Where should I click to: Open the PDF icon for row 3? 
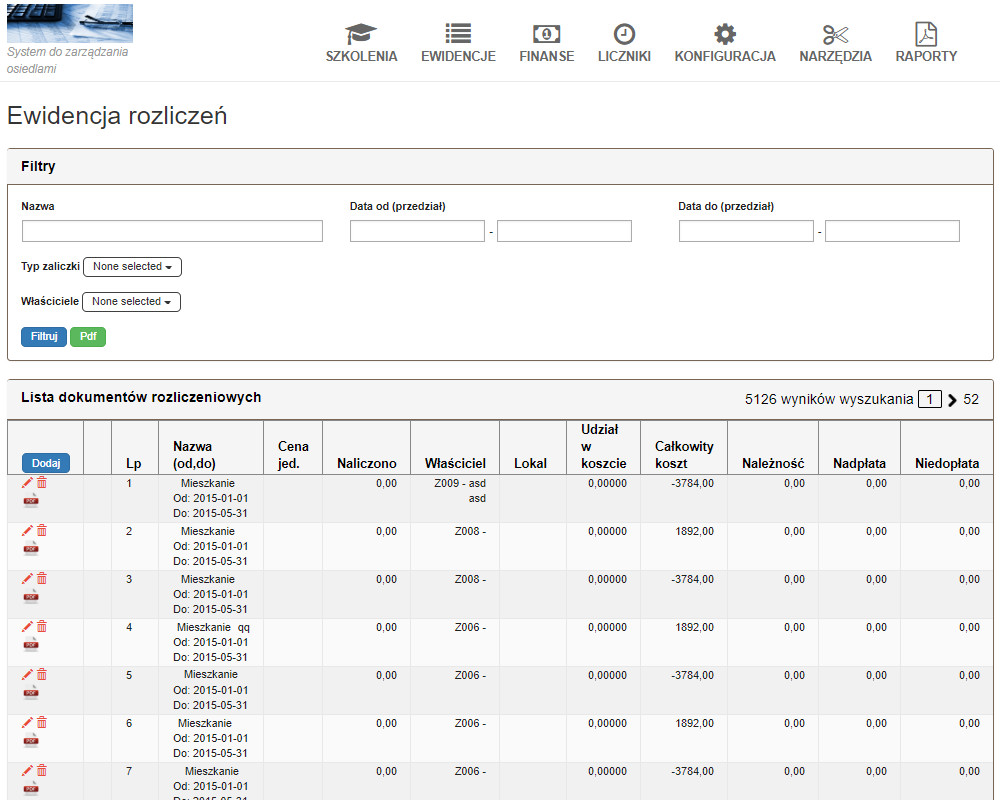(x=31, y=597)
